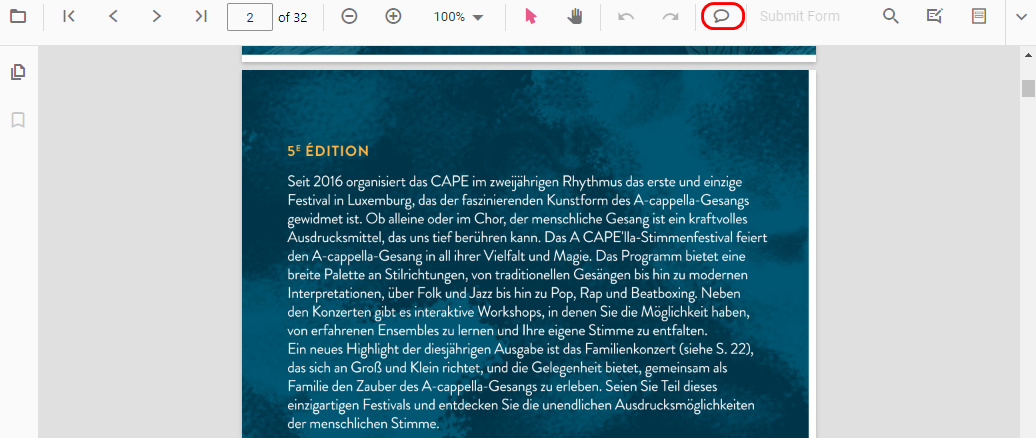Go to the next page
This screenshot has height=438, width=1036.
pos(157,17)
